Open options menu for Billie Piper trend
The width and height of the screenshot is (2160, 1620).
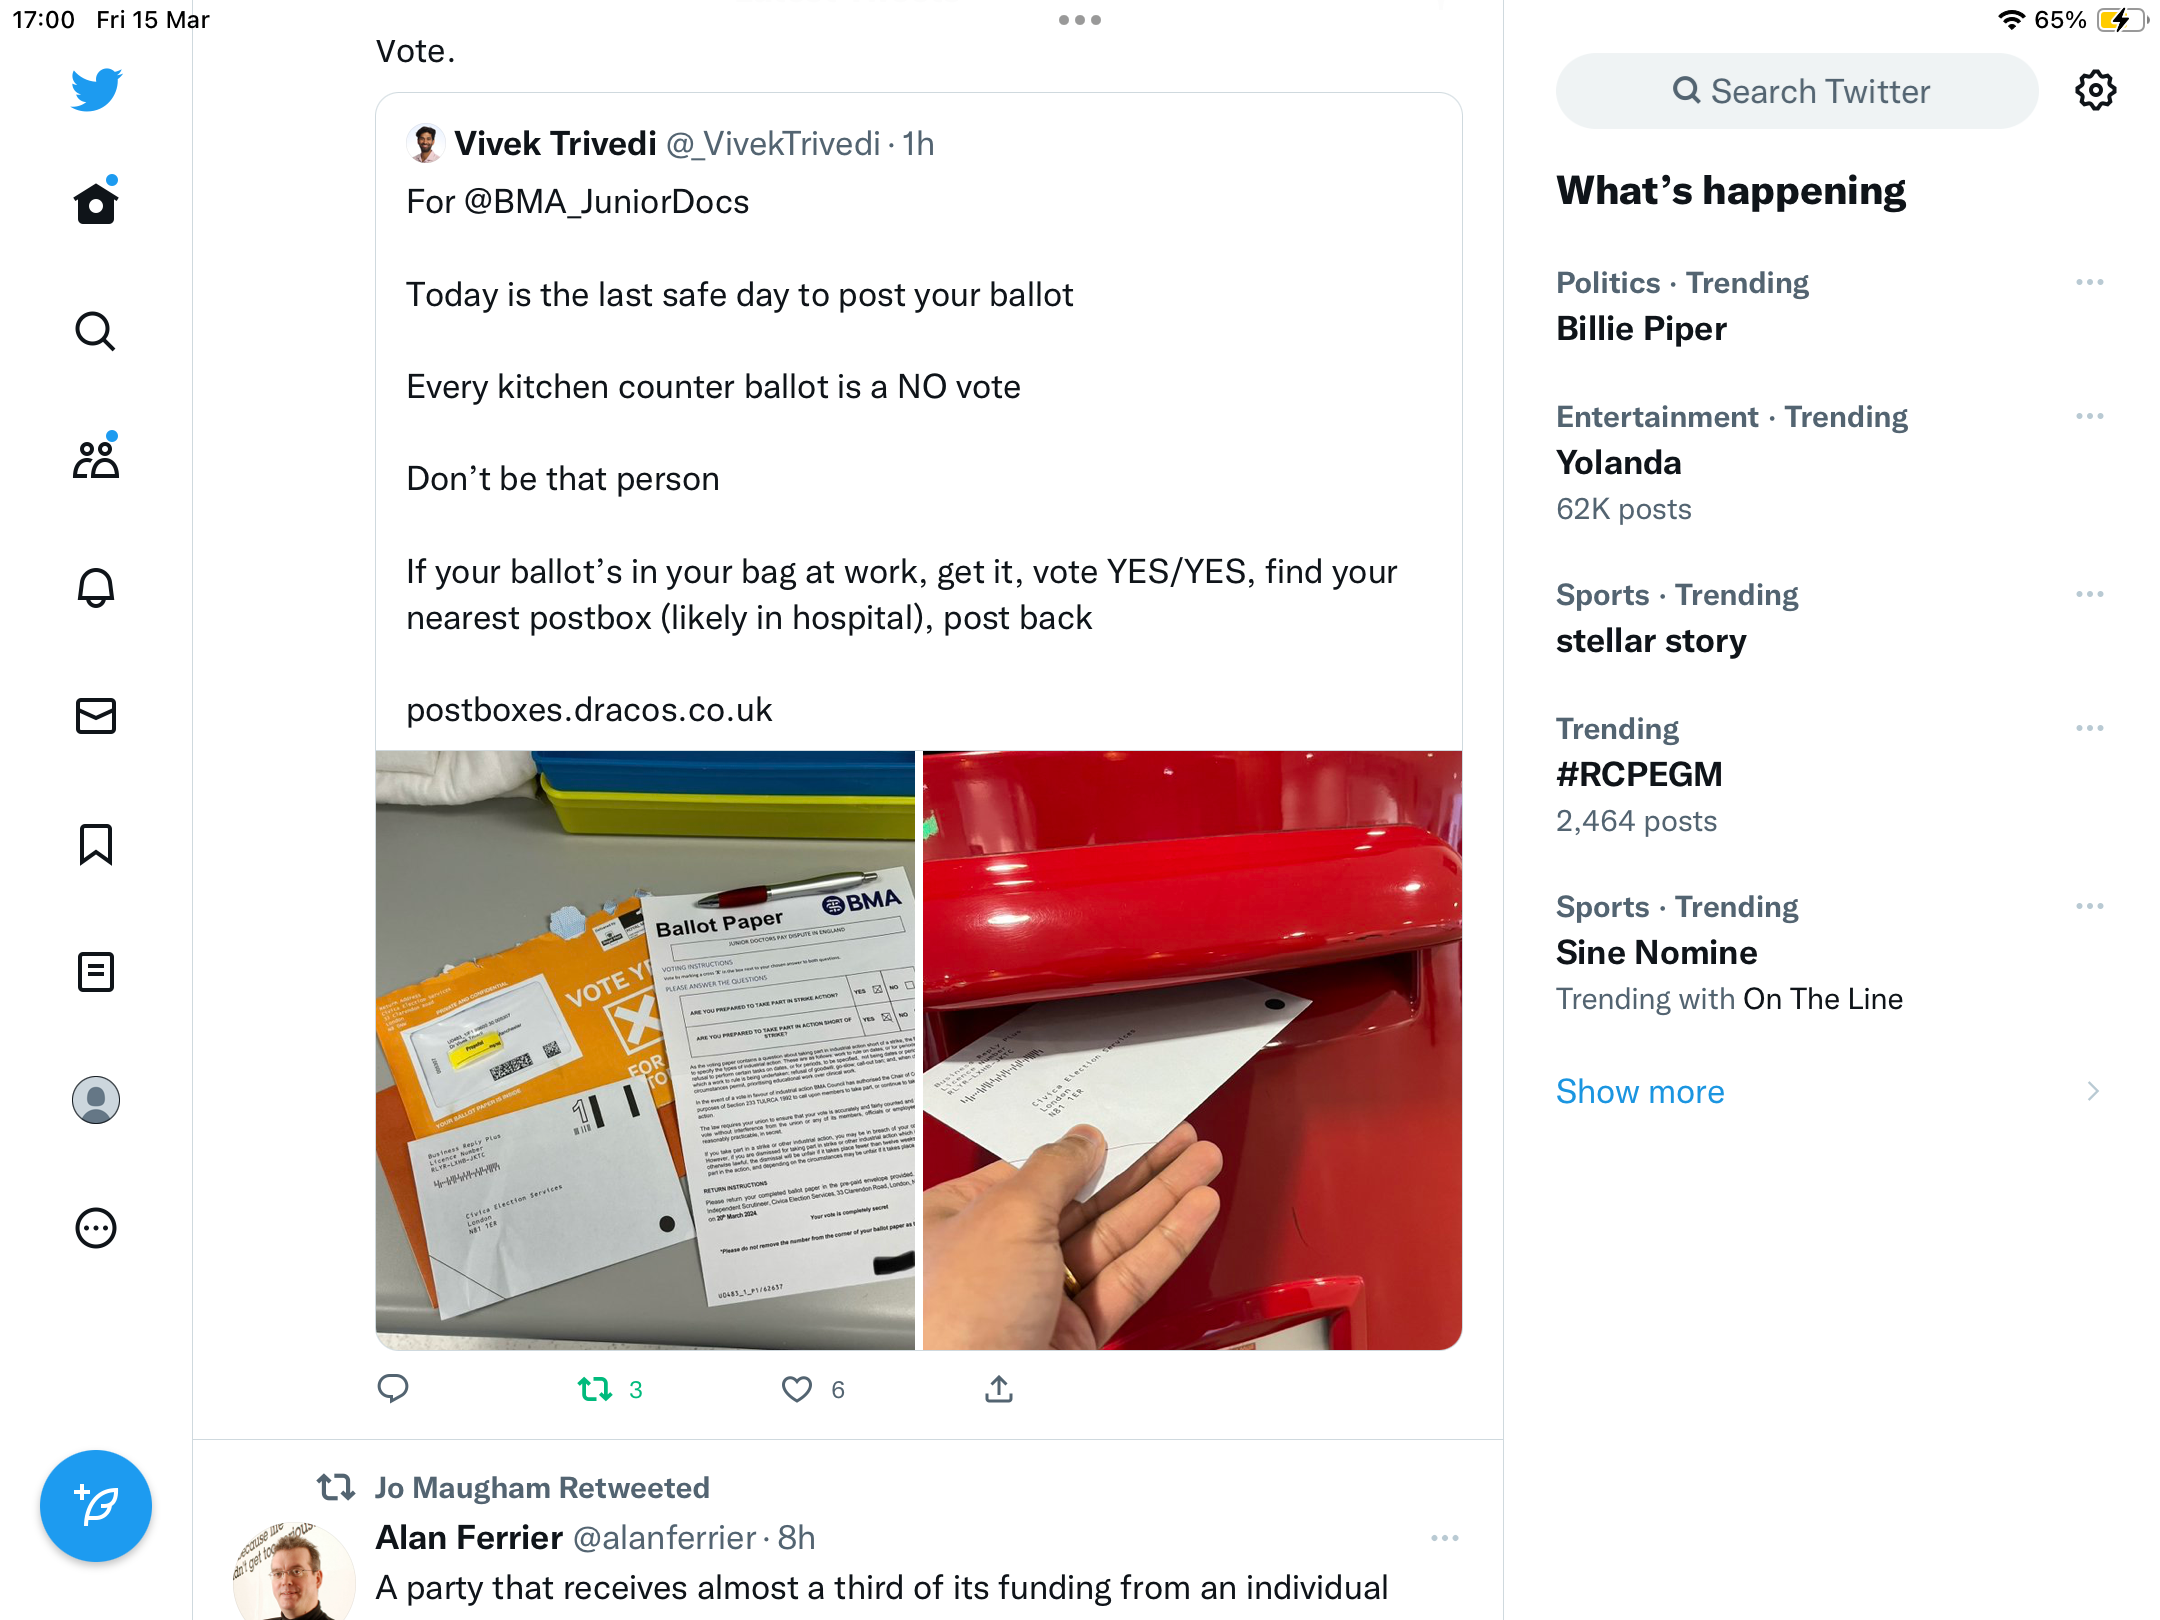pyautogui.click(x=2090, y=283)
